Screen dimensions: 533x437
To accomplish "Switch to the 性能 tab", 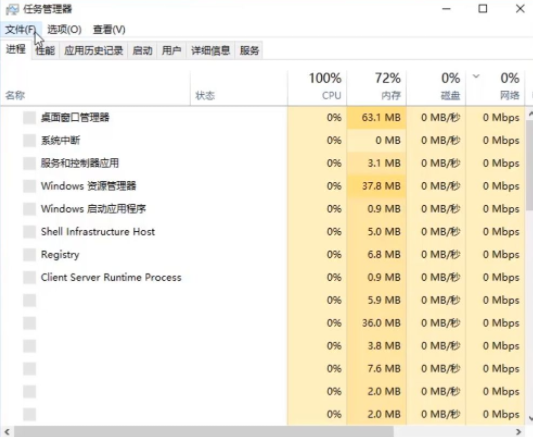I will [45, 51].
